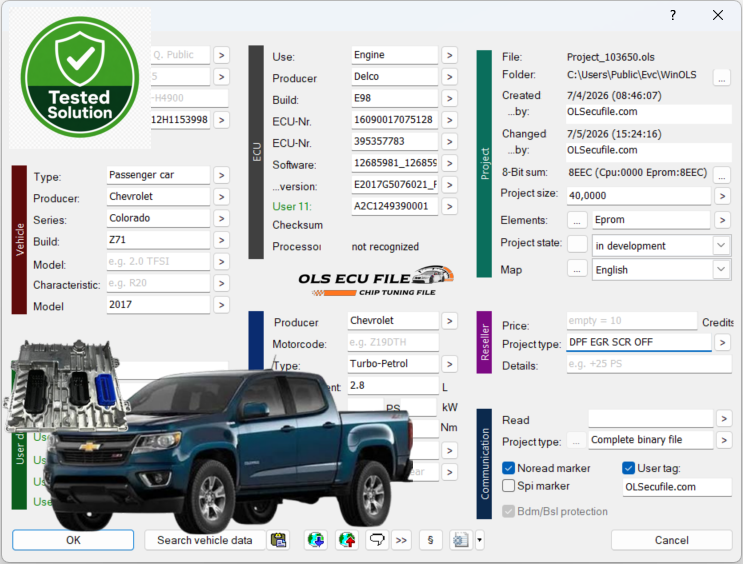This screenshot has width=743, height=564.
Task: Click the globe download icon with blue arrow
Action: 316,540
